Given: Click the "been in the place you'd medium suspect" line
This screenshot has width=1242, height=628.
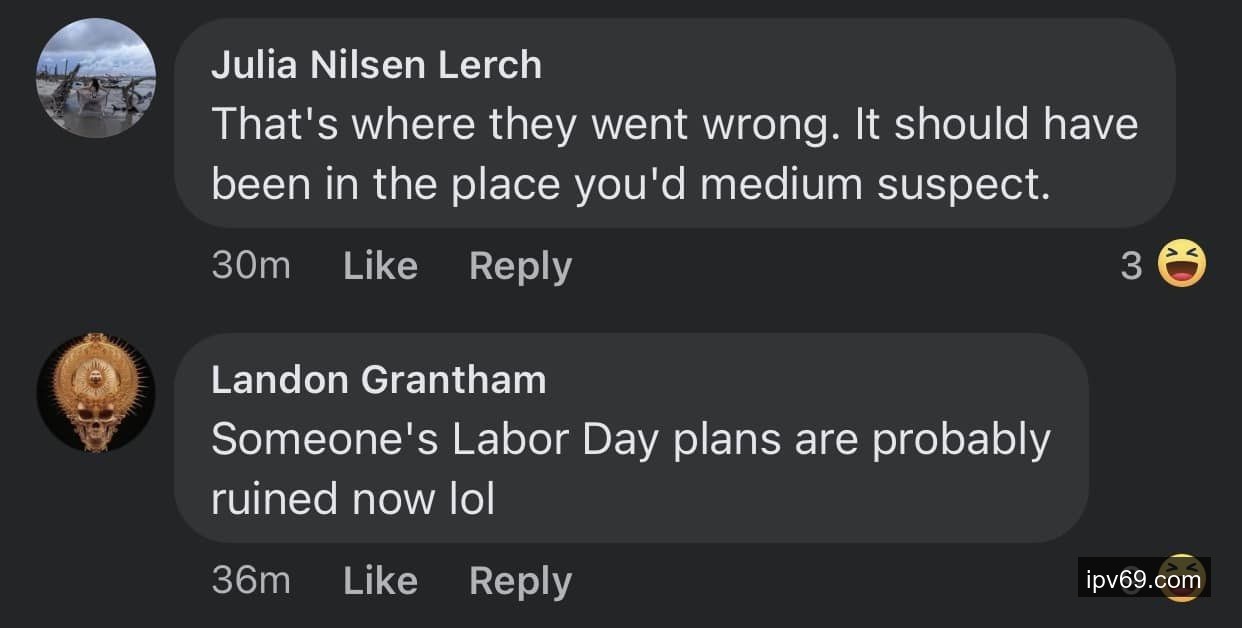Looking at the screenshot, I should click(631, 185).
